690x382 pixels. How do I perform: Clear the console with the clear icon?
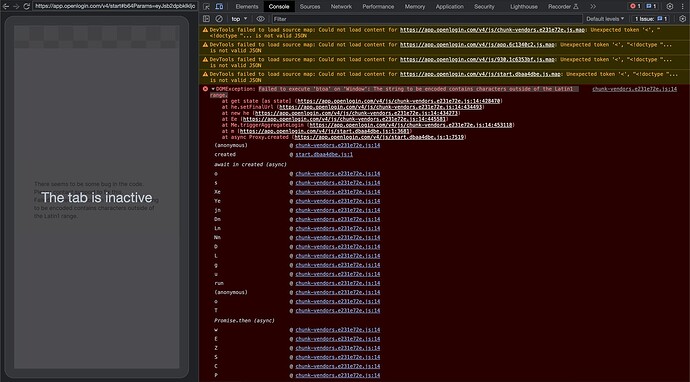(x=219, y=19)
